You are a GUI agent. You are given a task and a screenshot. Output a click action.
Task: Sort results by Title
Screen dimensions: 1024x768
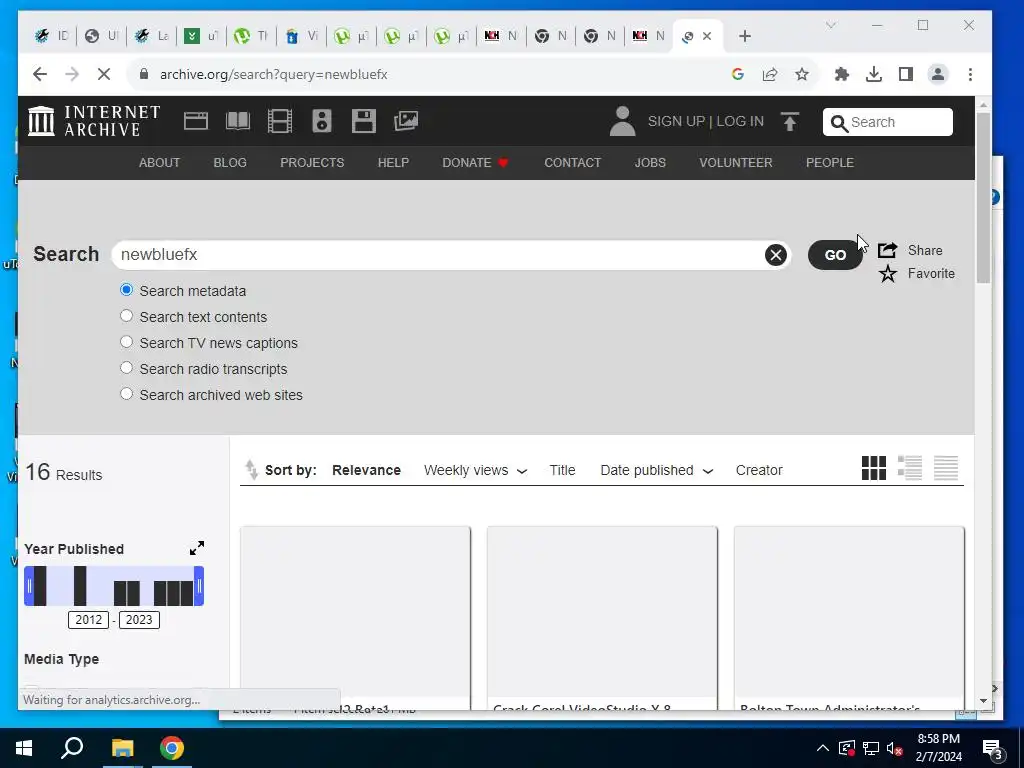562,470
